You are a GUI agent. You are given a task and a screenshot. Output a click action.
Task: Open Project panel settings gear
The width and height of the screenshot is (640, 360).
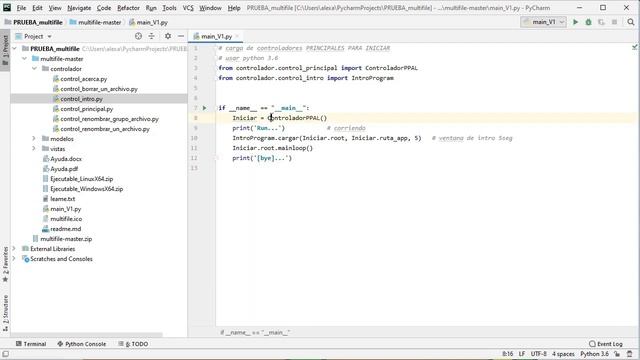click(x=168, y=36)
